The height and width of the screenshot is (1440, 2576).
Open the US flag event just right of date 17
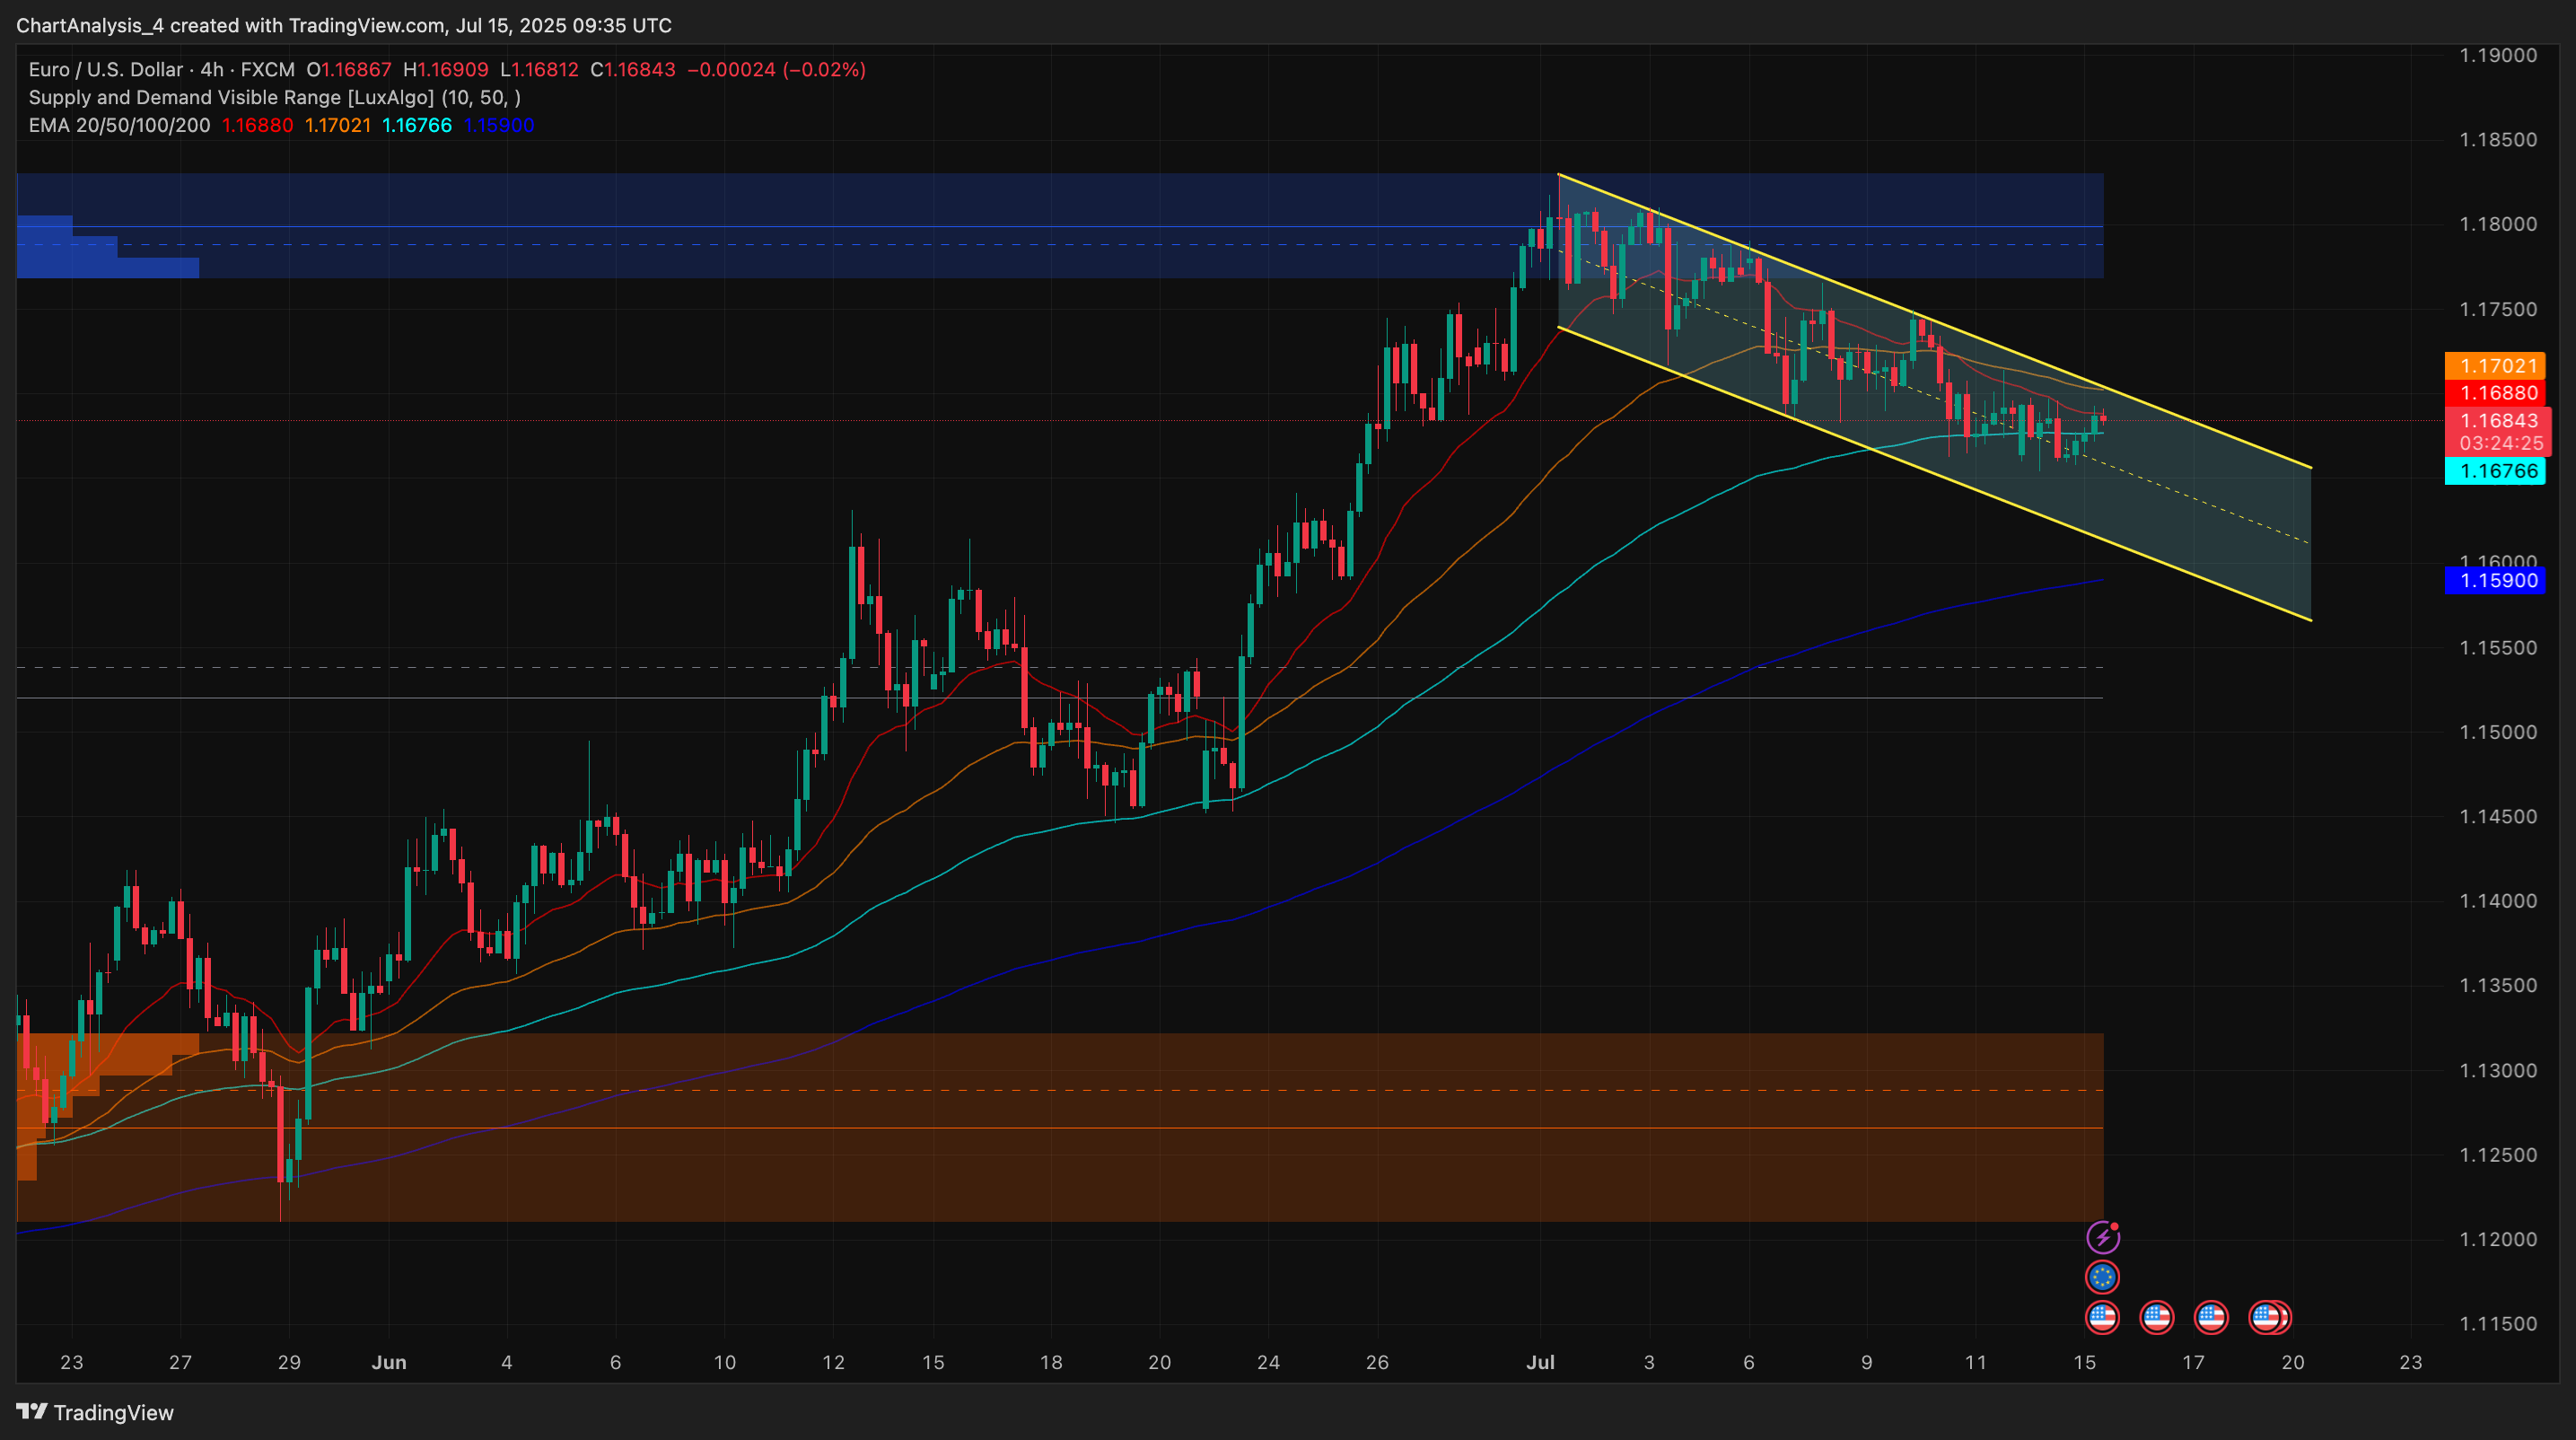coord(2211,1317)
